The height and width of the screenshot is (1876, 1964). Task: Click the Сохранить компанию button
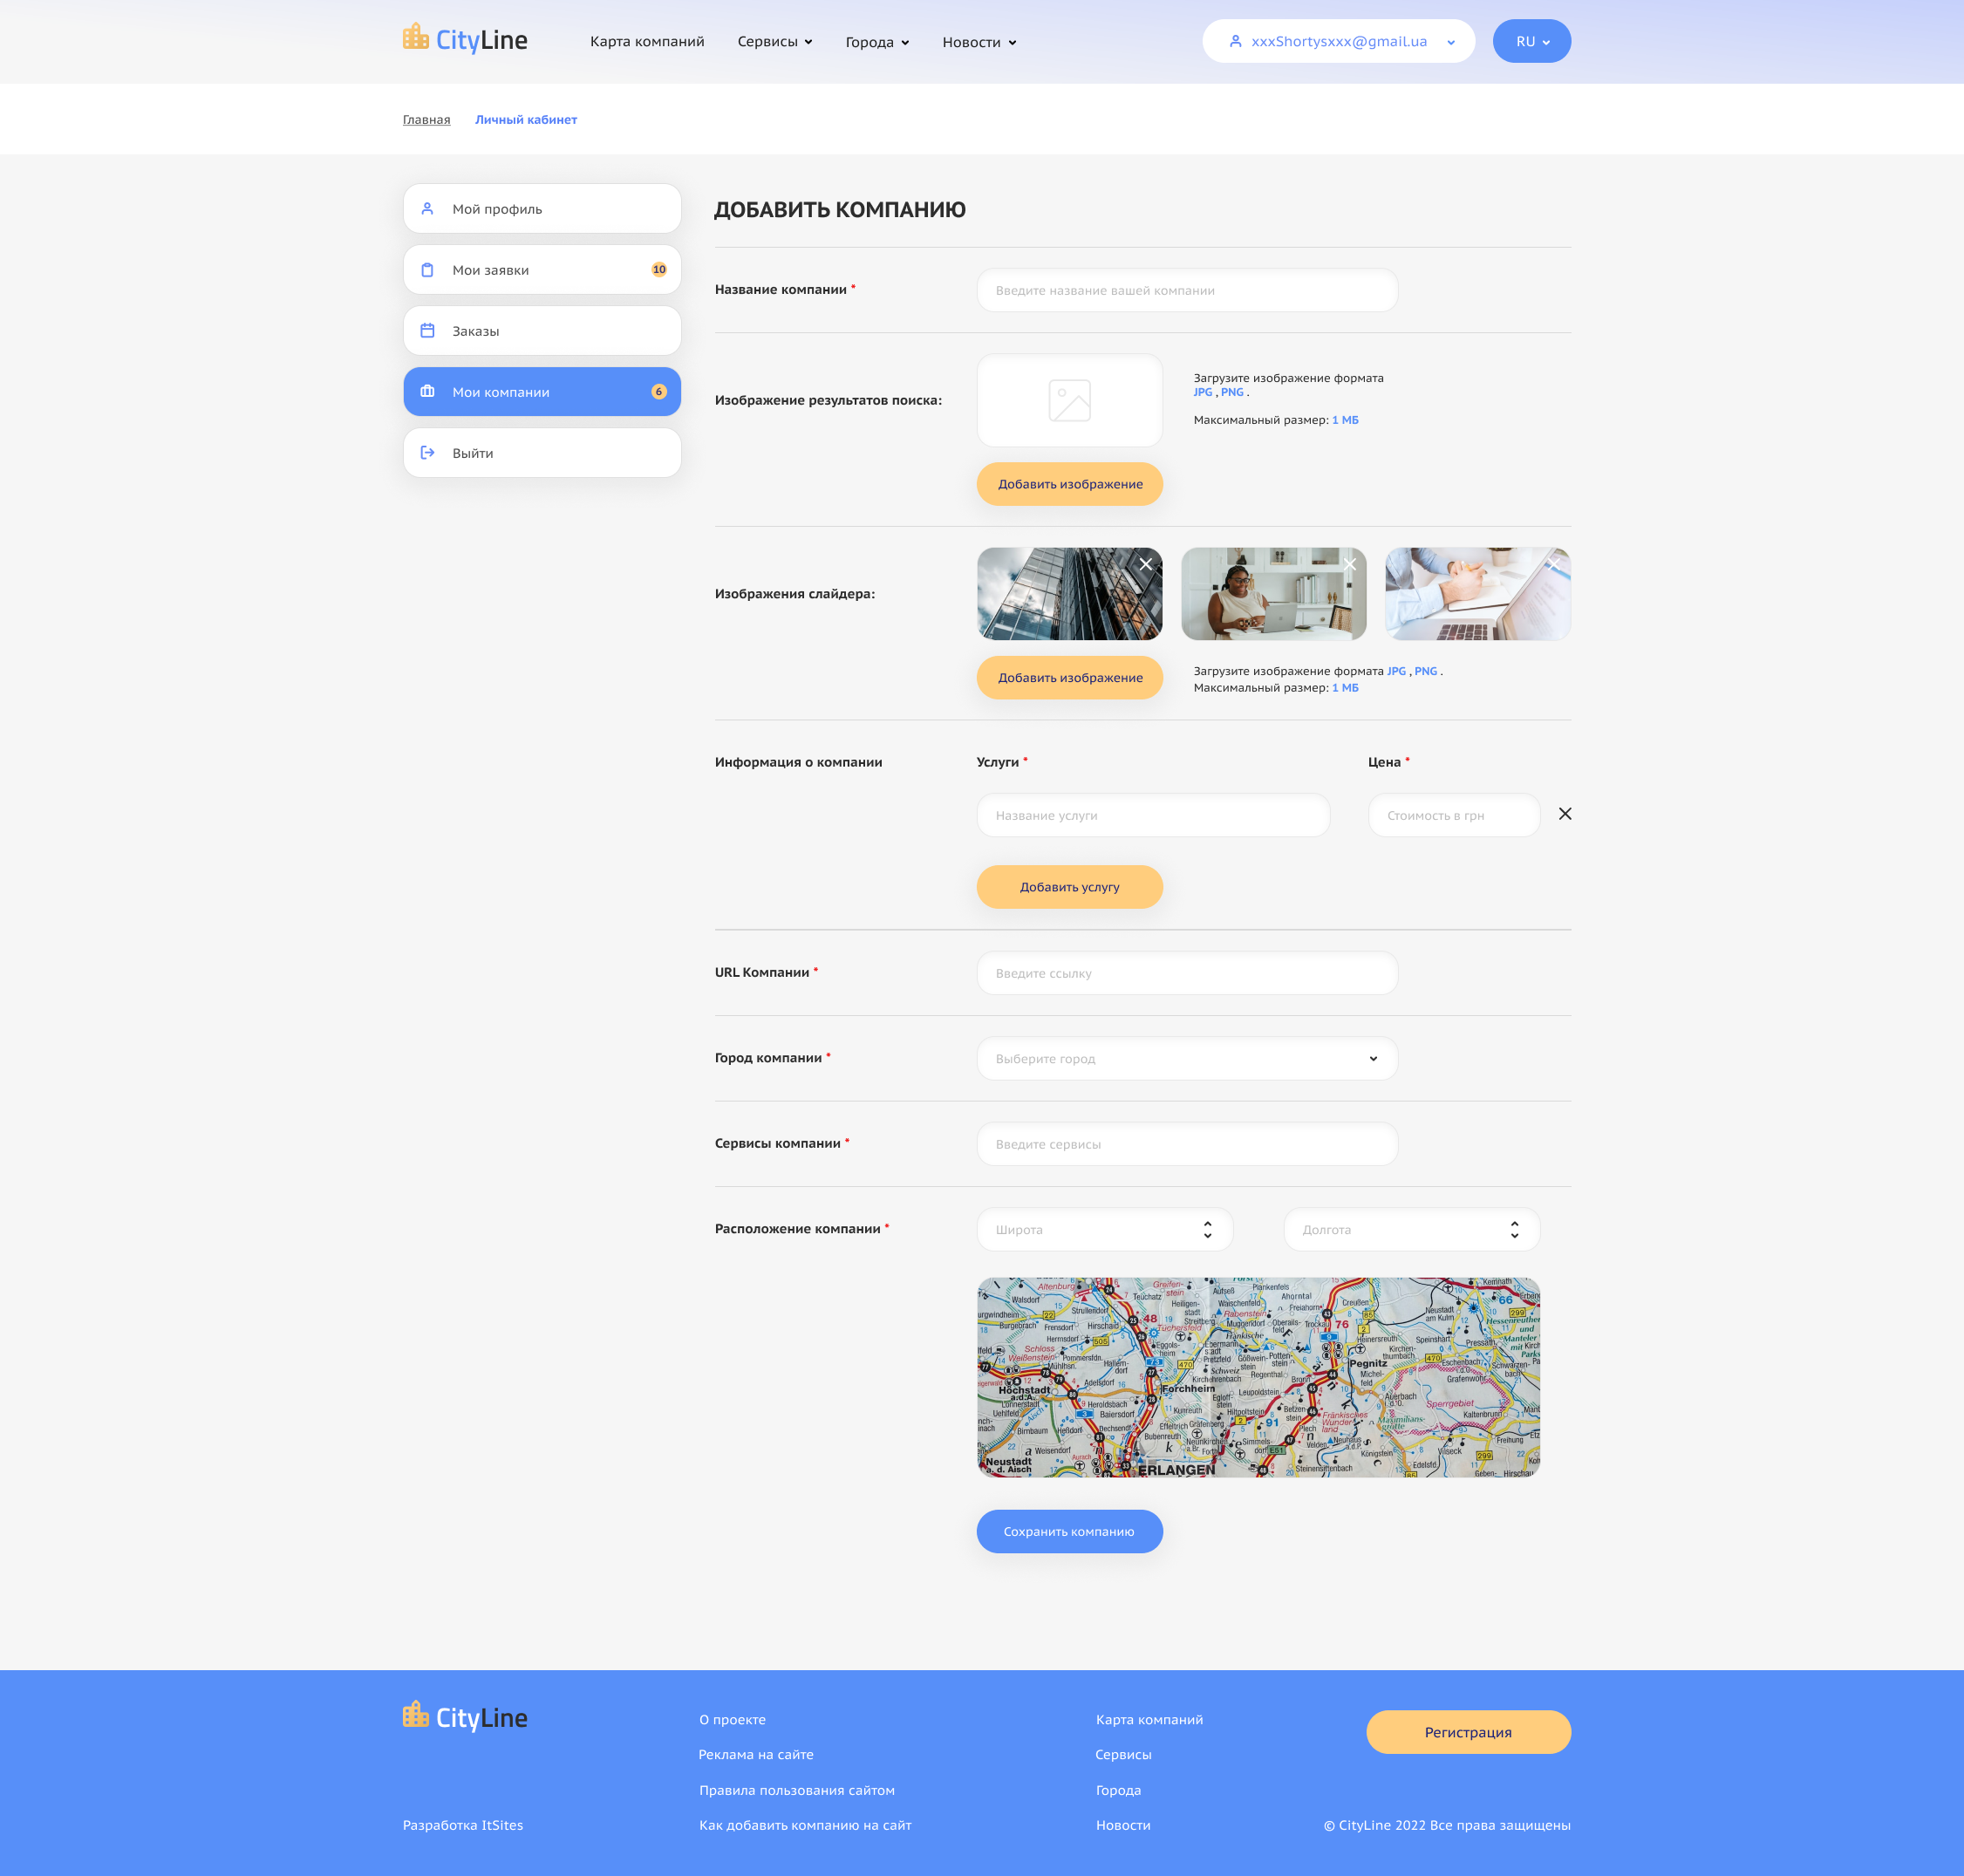tap(1069, 1531)
